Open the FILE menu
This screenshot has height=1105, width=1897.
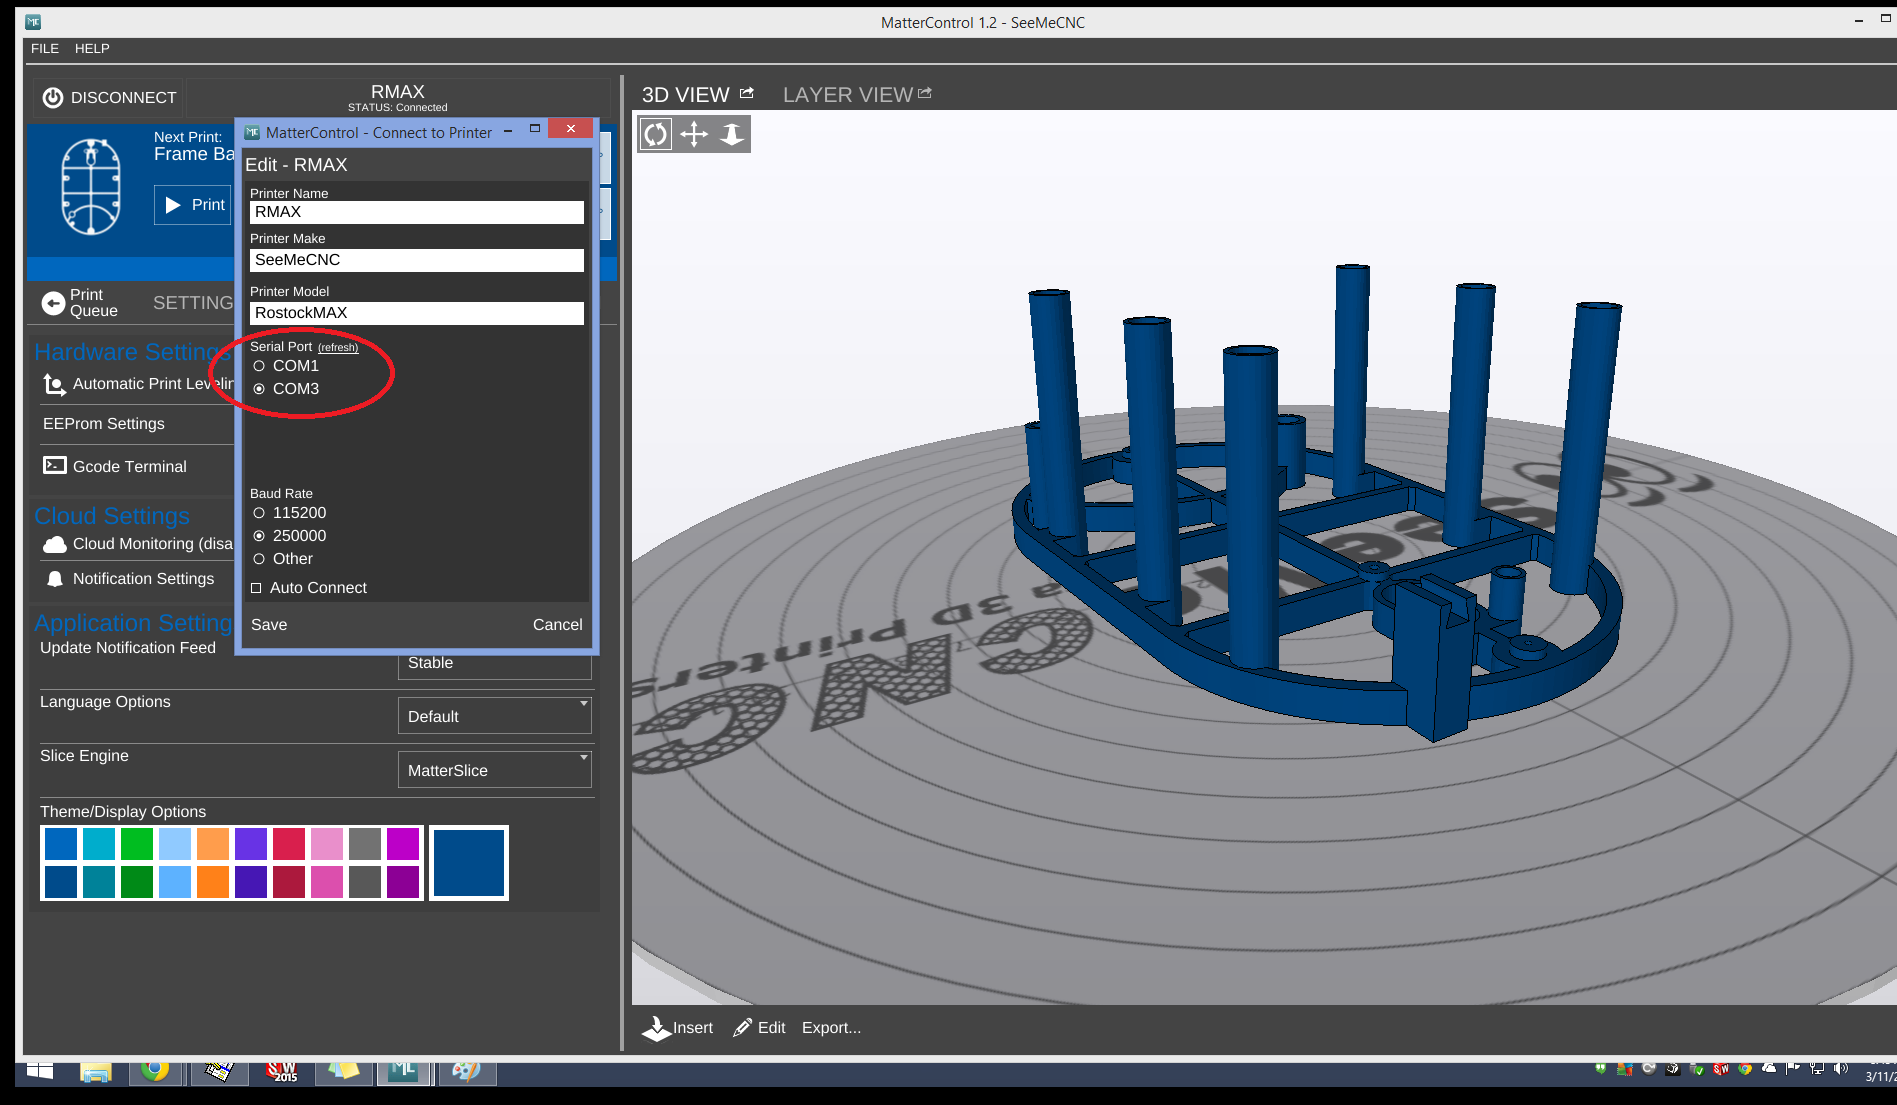pos(45,48)
